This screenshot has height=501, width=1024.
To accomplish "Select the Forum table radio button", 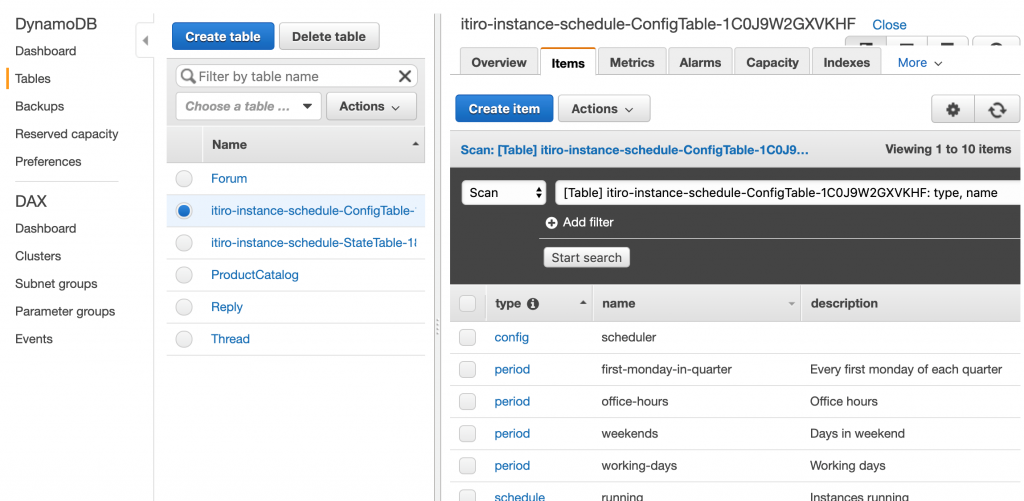I will (x=183, y=179).
